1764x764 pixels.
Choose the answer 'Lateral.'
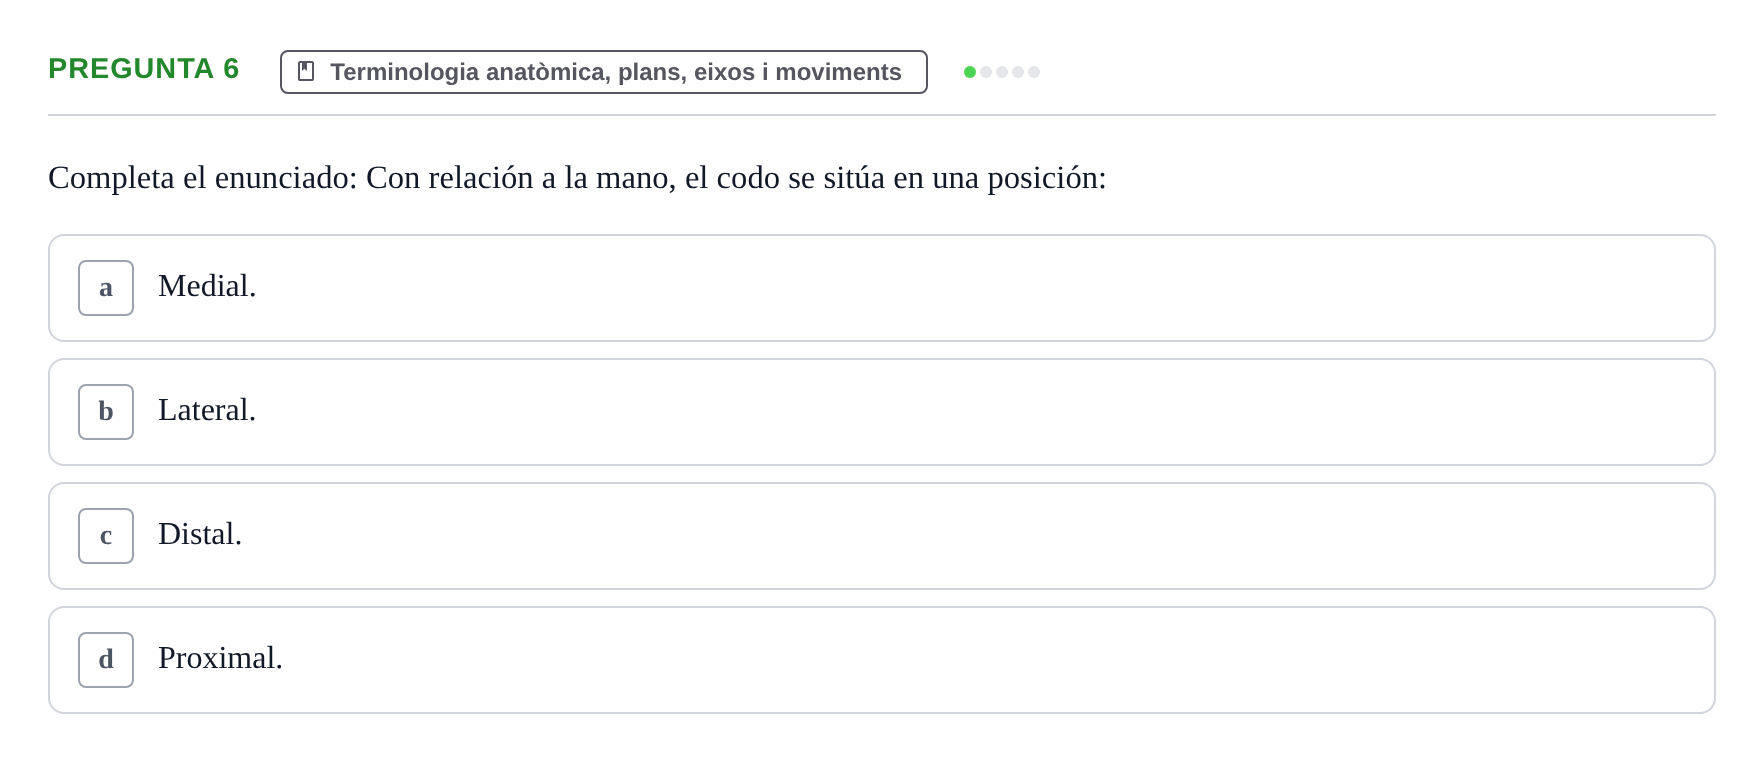(207, 410)
